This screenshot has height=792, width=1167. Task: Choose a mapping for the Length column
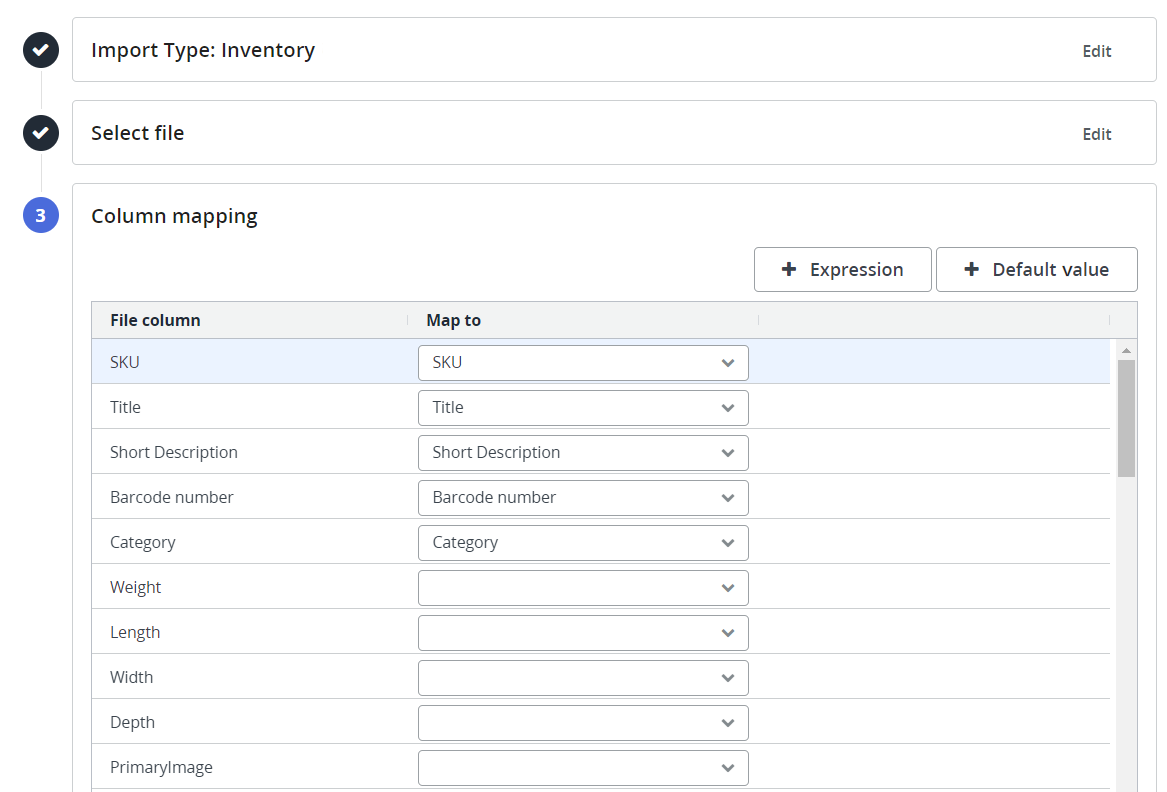click(582, 633)
